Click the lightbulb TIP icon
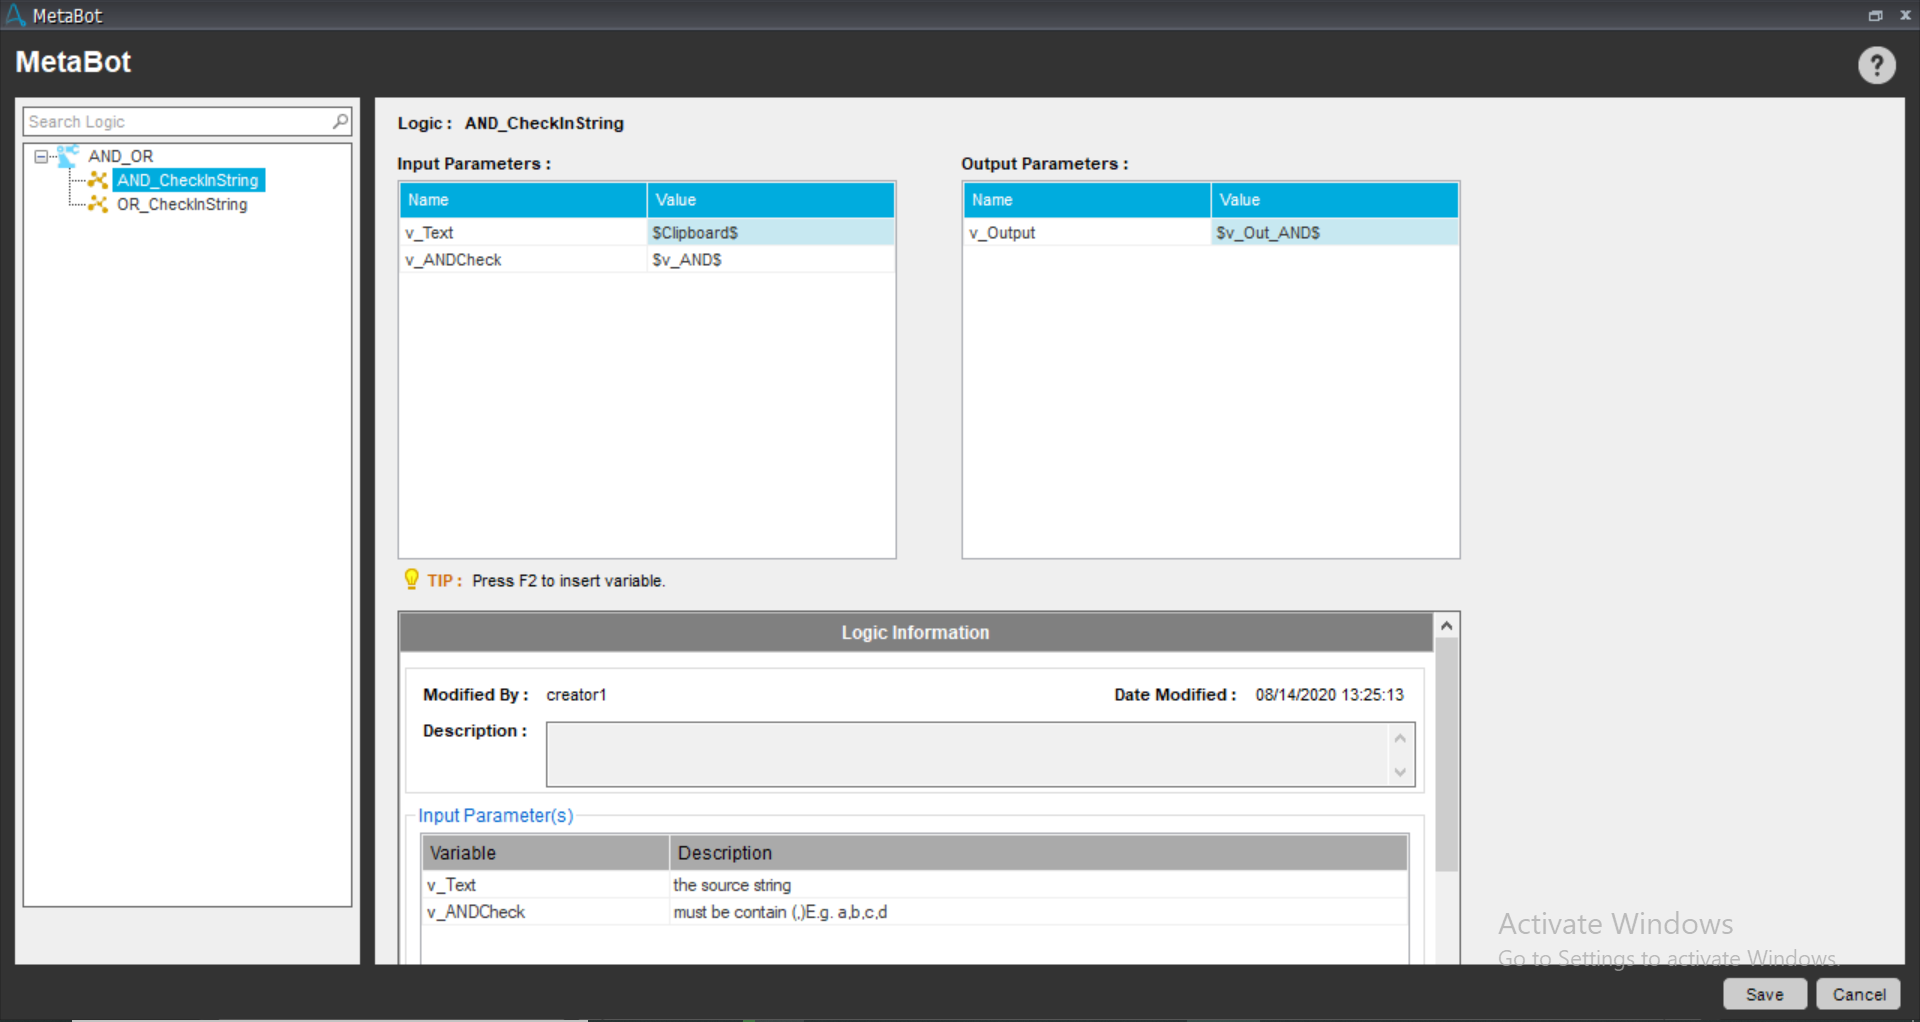This screenshot has height=1022, width=1920. pyautogui.click(x=411, y=580)
